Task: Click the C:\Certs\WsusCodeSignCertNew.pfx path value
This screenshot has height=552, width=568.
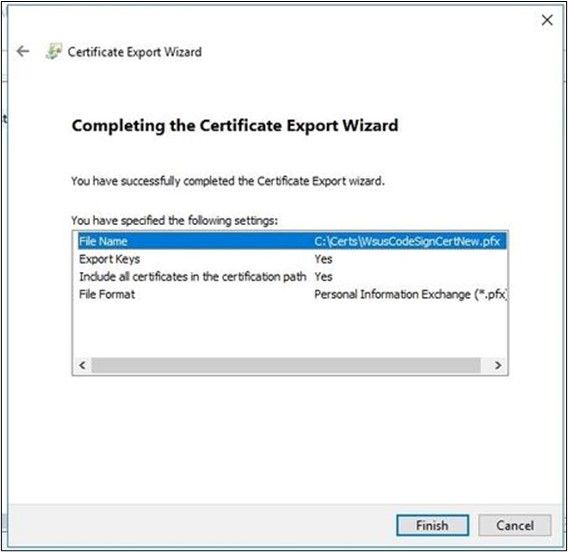Action: [407, 241]
